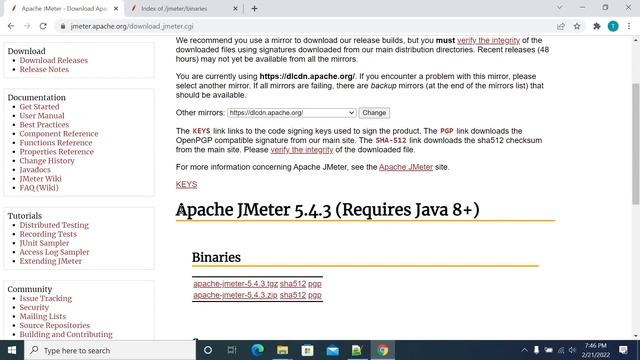Open the JMeter Wiki link

(40, 179)
